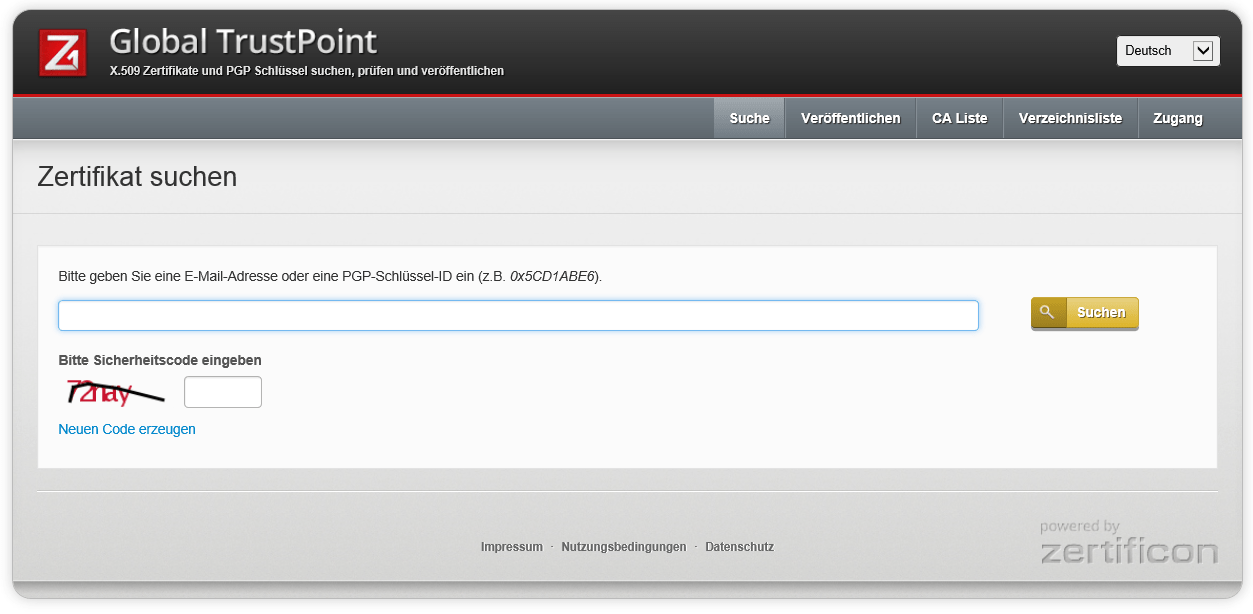Go to the CA Liste tab
Image resolution: width=1253 pixels, height=614 pixels.
click(x=959, y=118)
